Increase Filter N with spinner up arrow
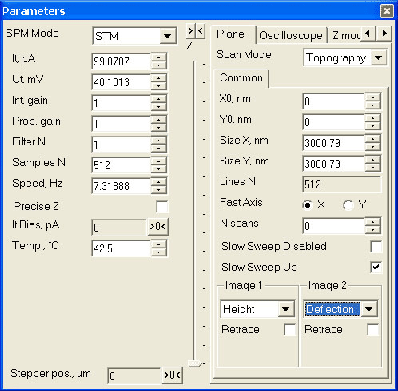398x391 pixels. pos(159,140)
